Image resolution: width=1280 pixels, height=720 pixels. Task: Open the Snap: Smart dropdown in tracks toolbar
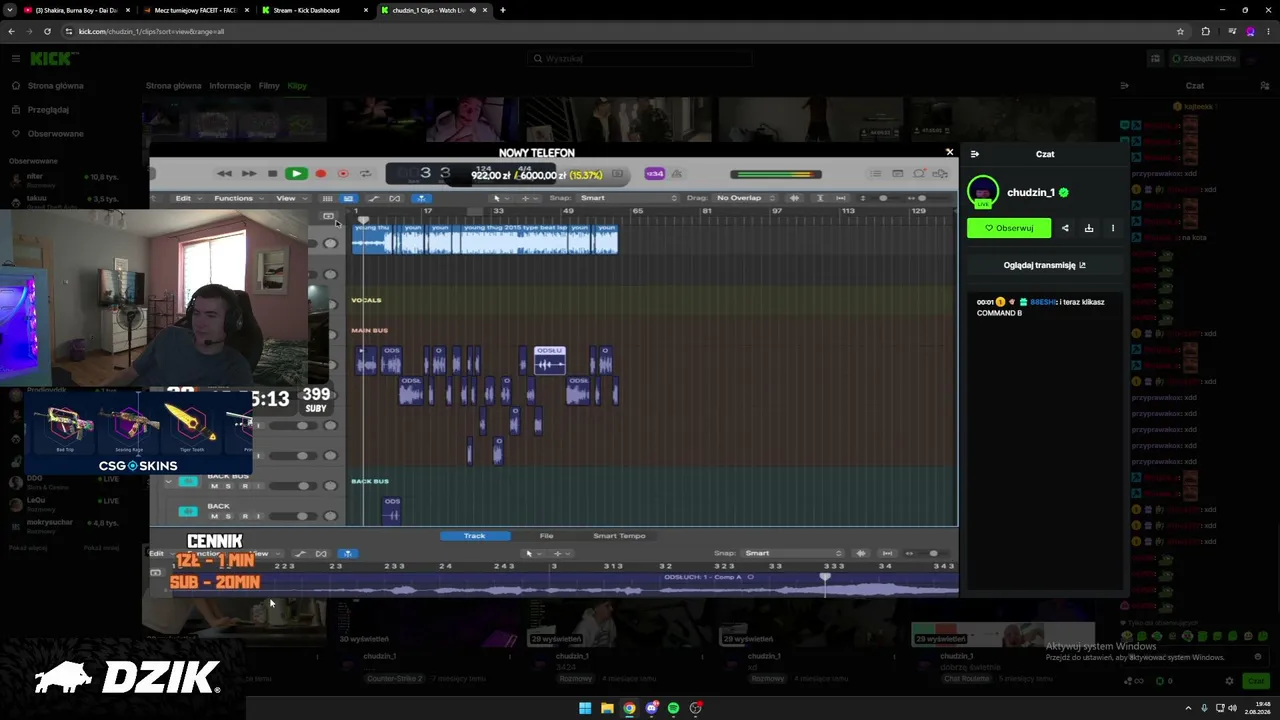[x=627, y=198]
